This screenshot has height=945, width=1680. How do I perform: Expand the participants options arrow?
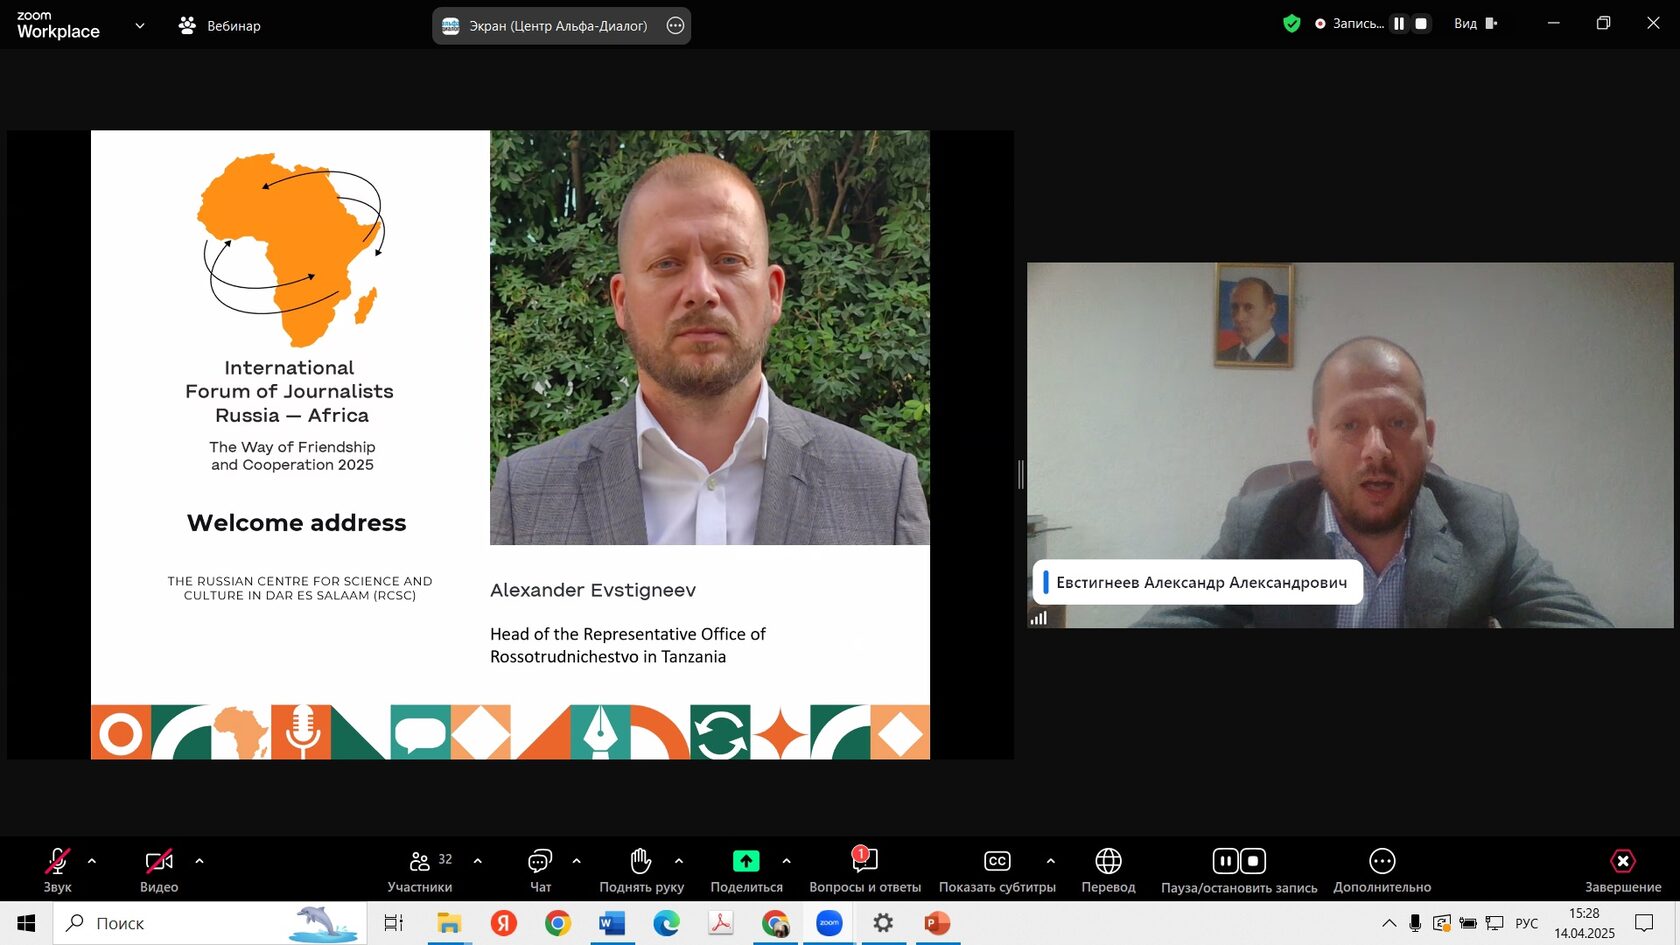tap(477, 861)
